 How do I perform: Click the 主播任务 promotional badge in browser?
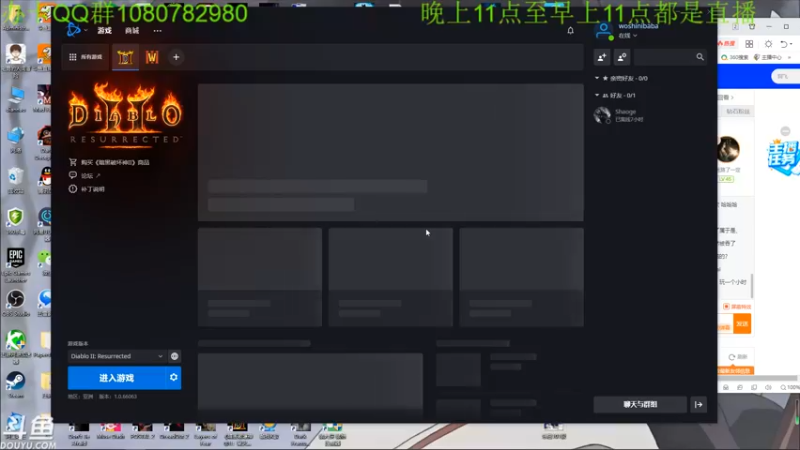point(783,157)
